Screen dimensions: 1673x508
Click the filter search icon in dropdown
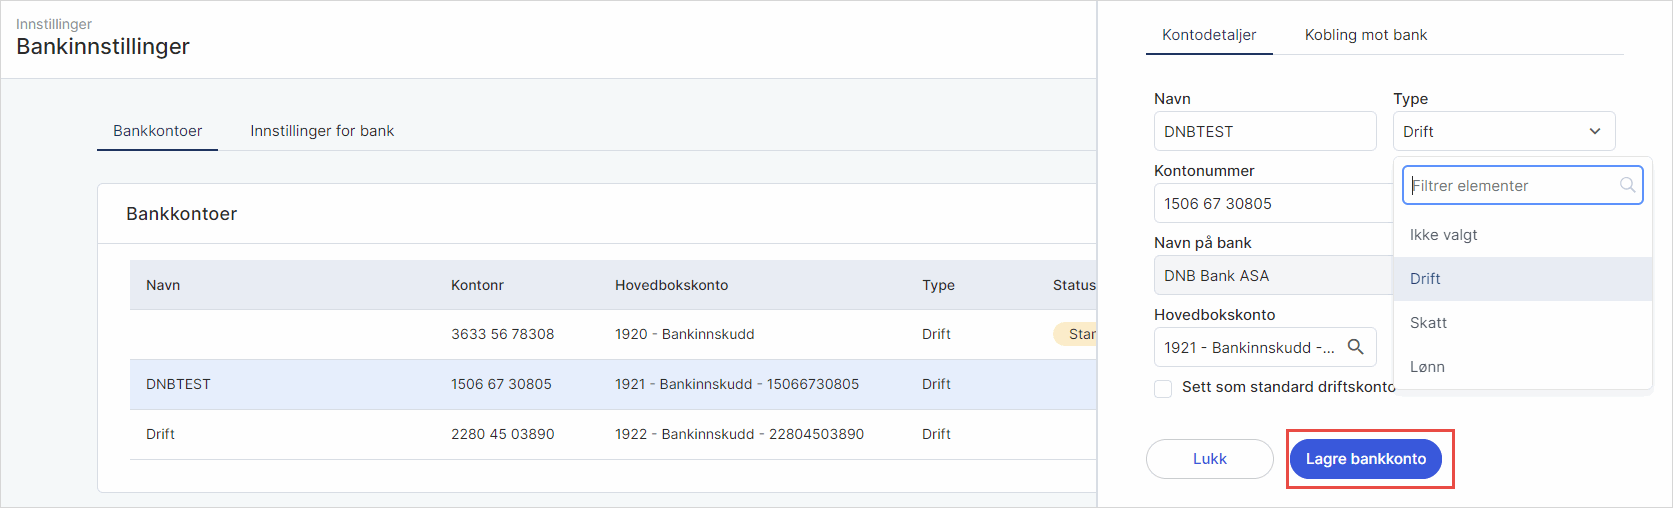tap(1627, 185)
